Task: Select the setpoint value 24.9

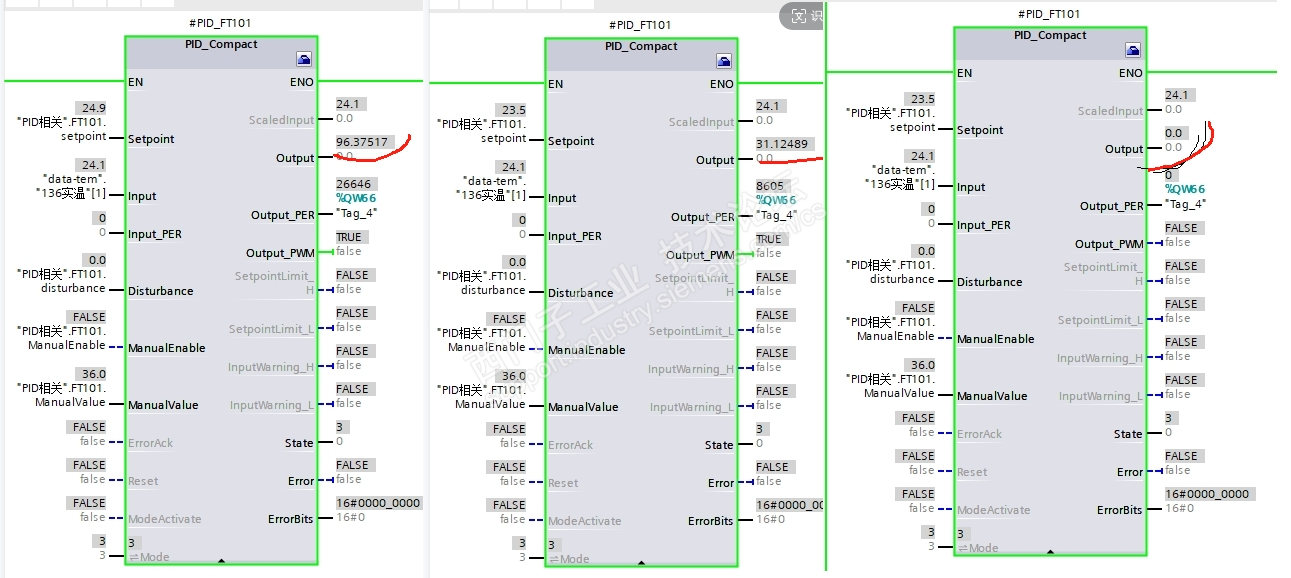Action: tap(94, 108)
